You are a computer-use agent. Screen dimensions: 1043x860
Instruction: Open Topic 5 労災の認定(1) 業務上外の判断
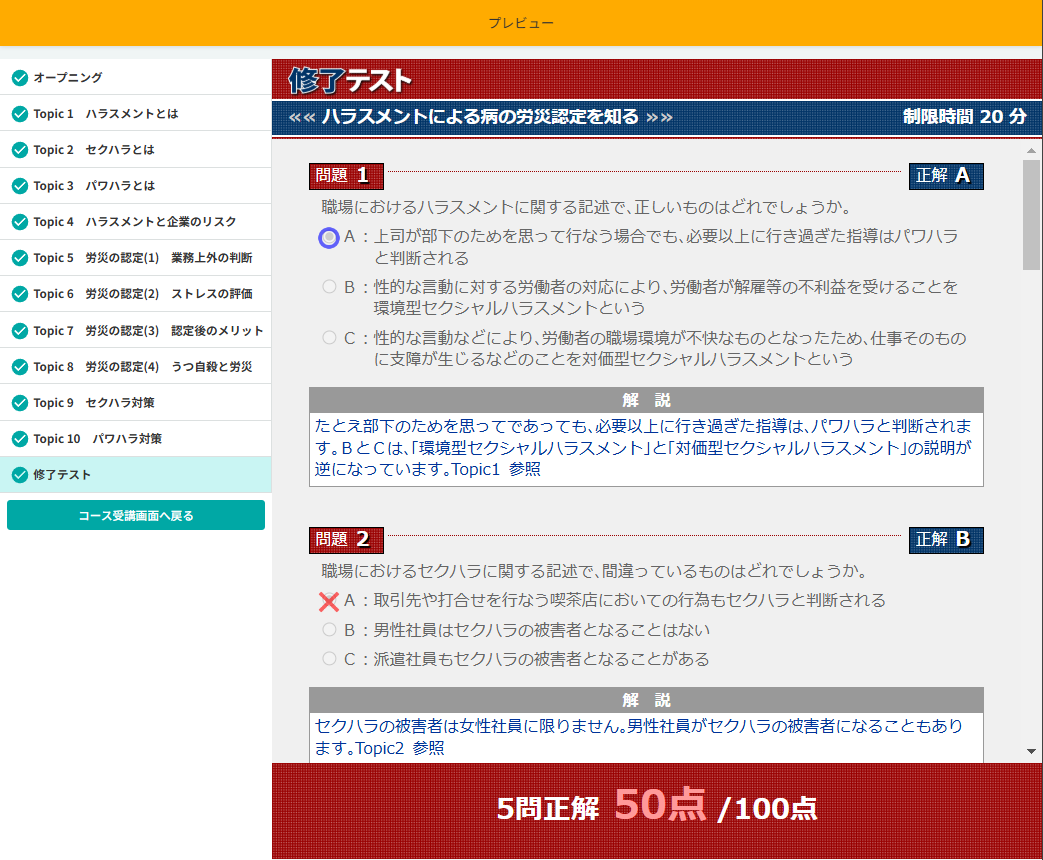coord(136,257)
